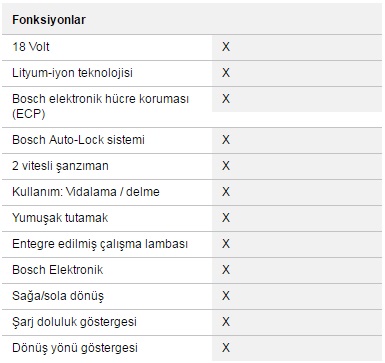Click the X mark for 2 vitesli şanzıman
Image resolution: width=385 pixels, height=363 pixels.
point(226,166)
